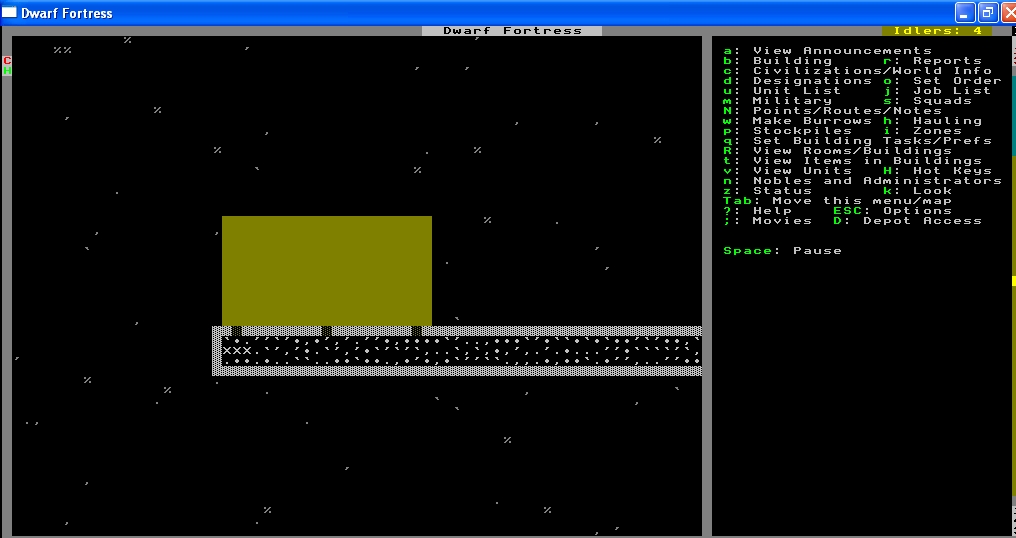Screen dimensions: 1016x538
Task: Click the green H indicator at left edge
Action: (7, 71)
